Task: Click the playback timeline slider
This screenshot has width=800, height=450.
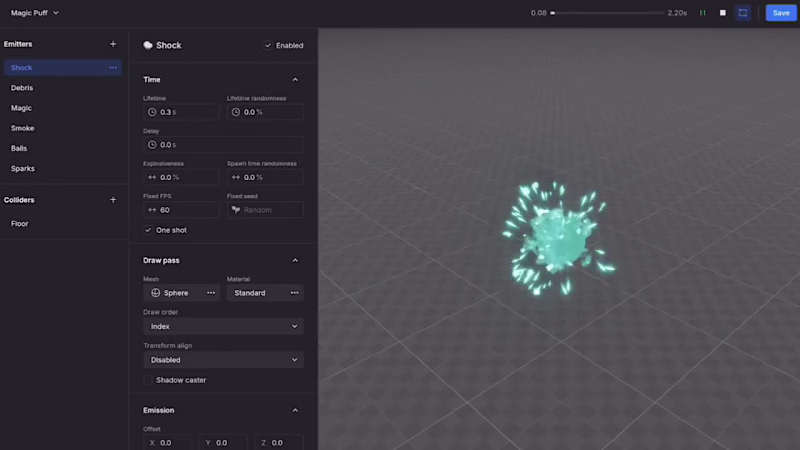Action: (607, 13)
